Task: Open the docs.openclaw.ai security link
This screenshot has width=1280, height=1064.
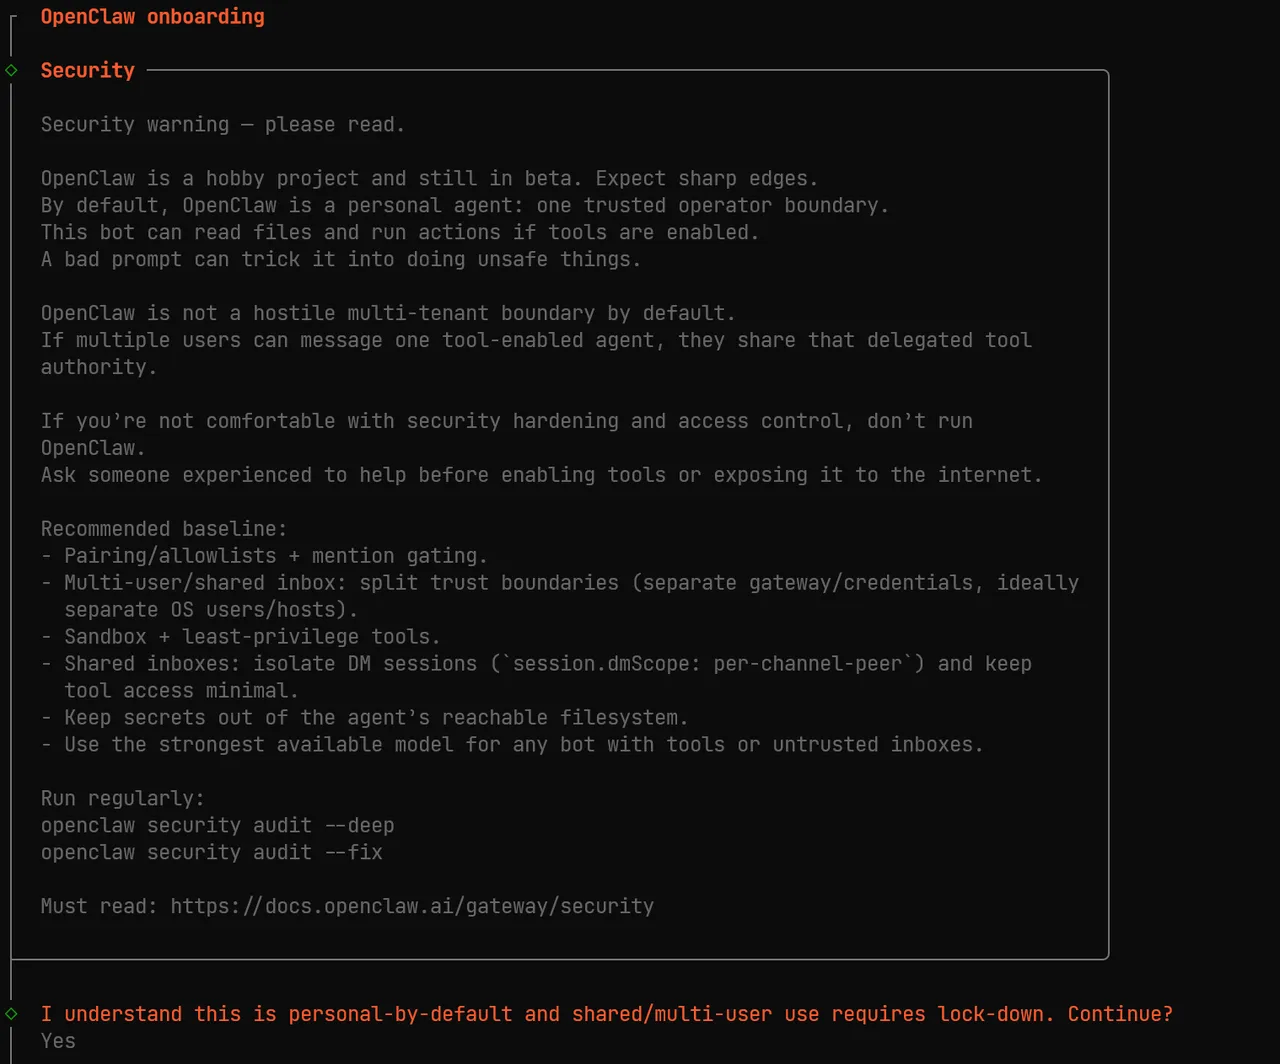Action: pos(412,906)
